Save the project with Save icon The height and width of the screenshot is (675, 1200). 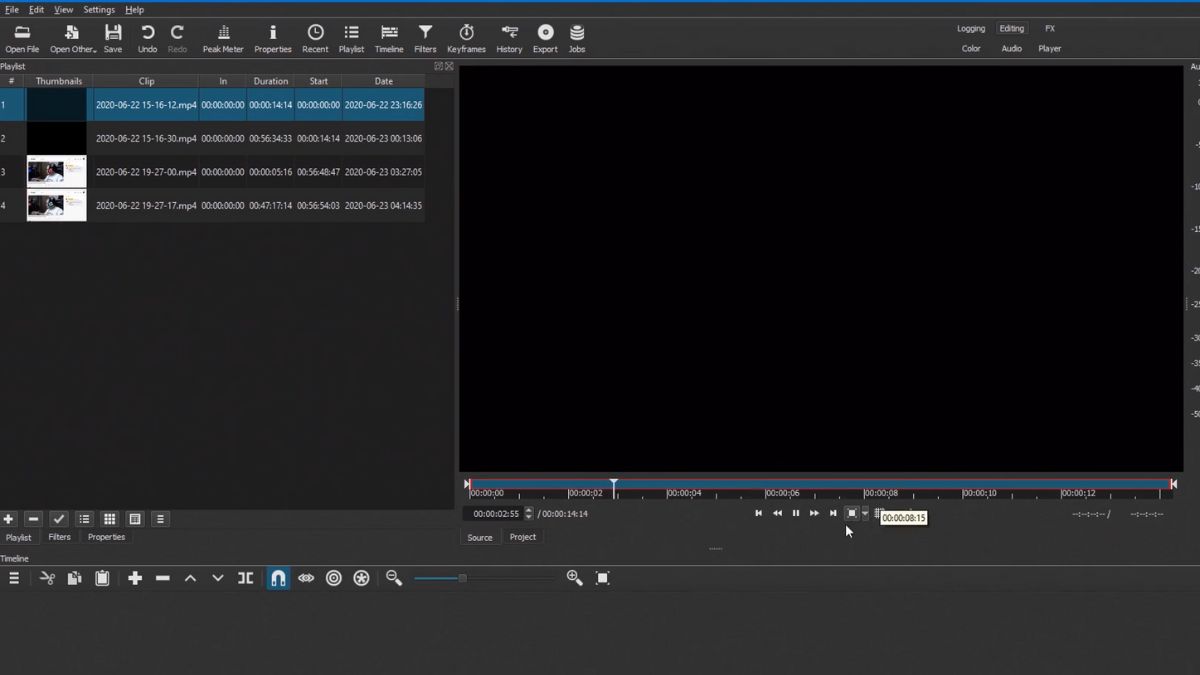[113, 39]
